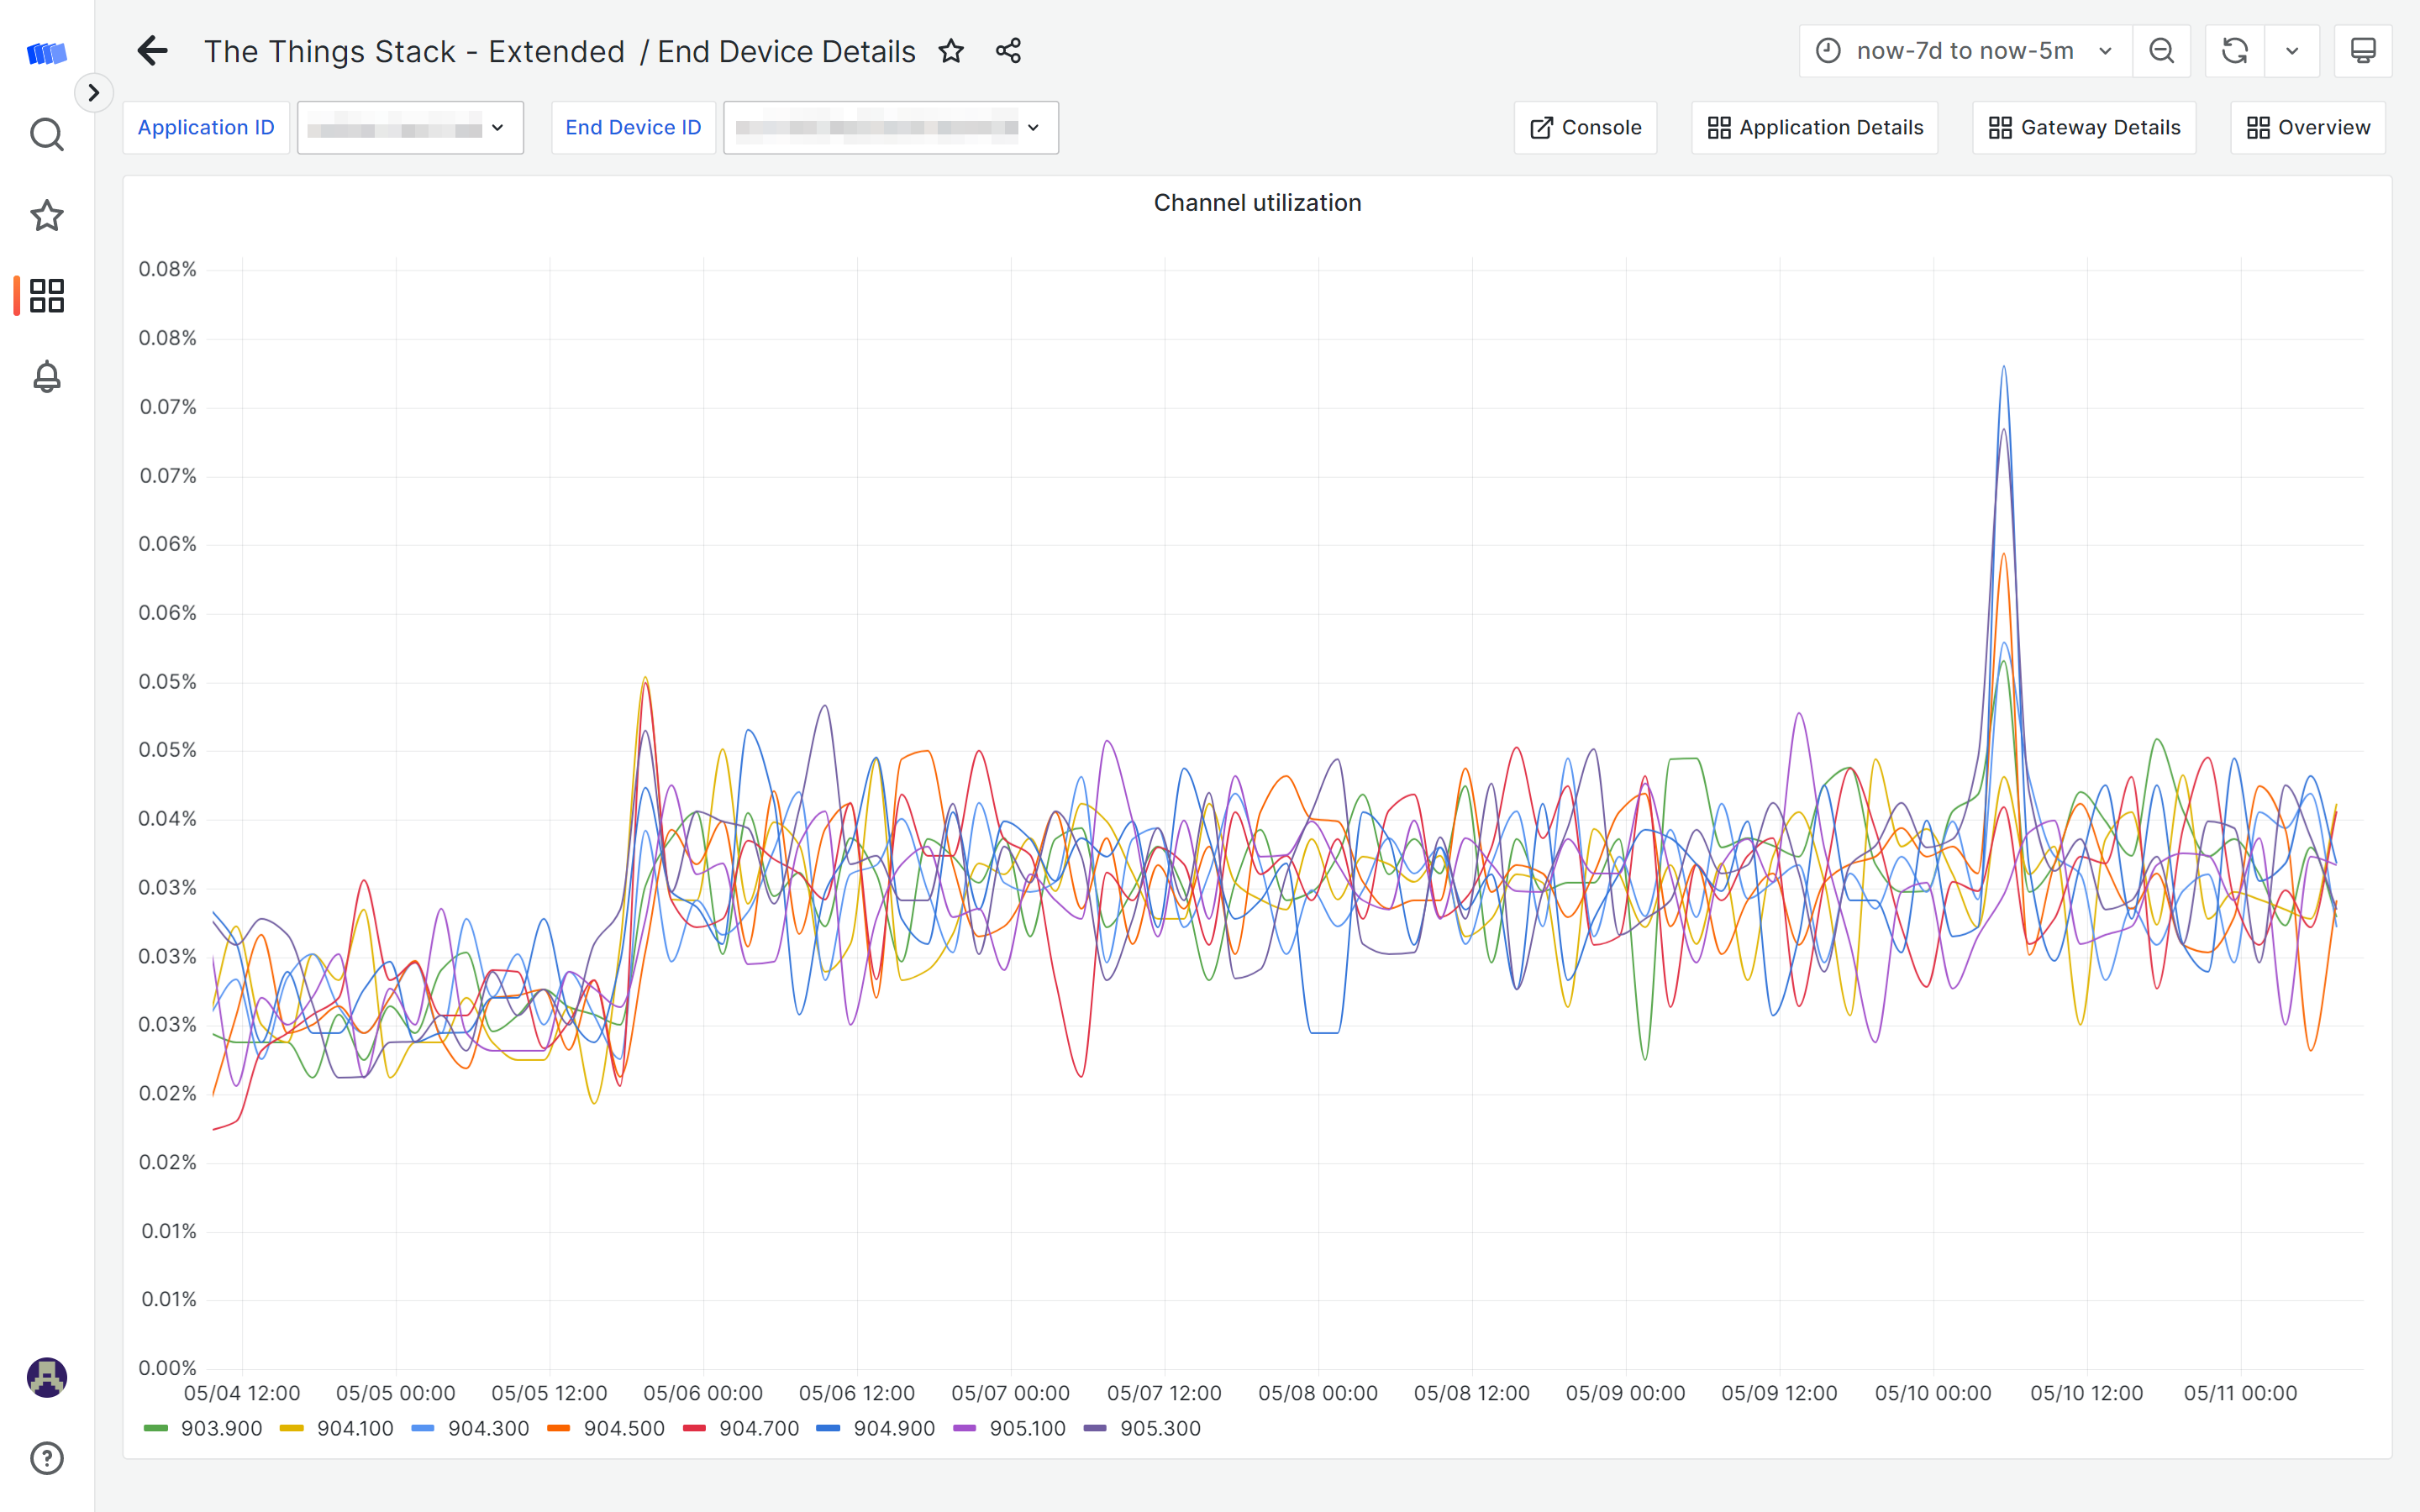This screenshot has width=2420, height=1512.
Task: Click the Console link button
Action: (1585, 128)
